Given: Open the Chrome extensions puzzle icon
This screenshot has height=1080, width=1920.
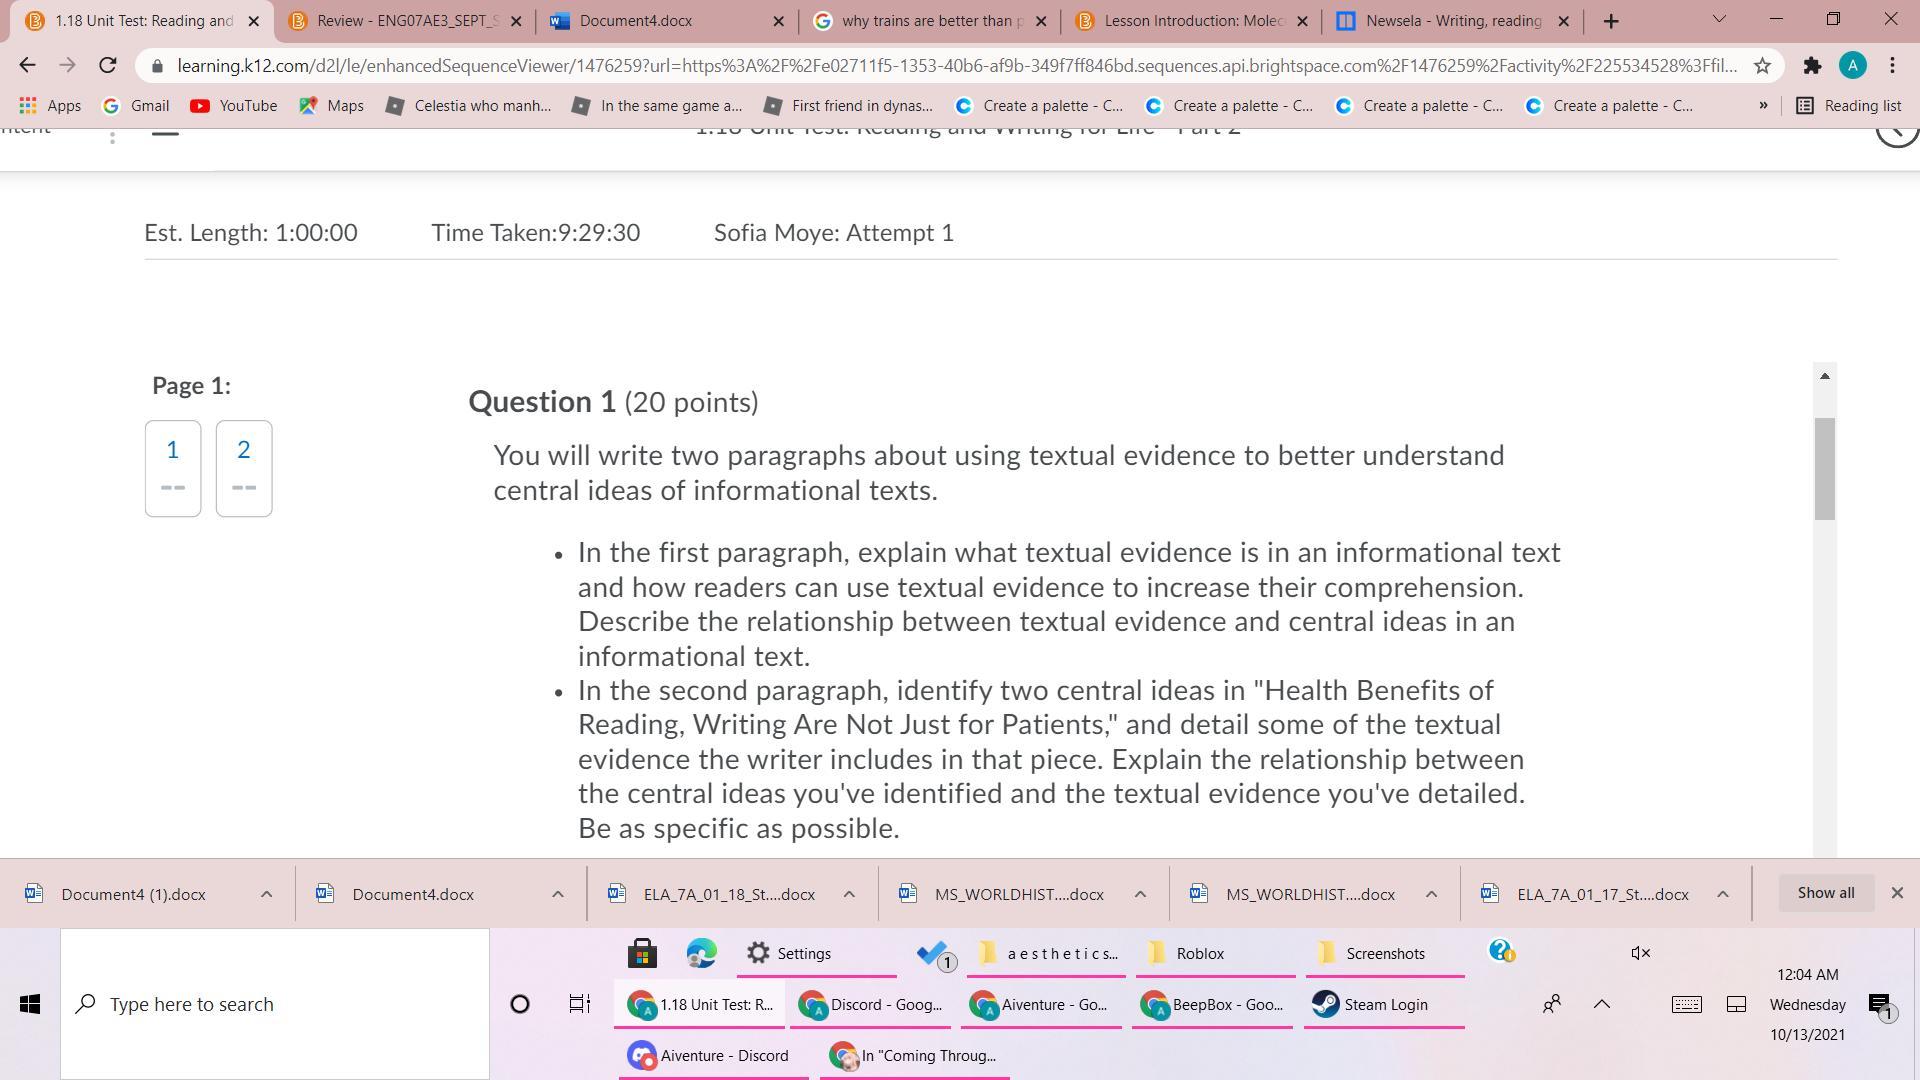Looking at the screenshot, I should [1812, 66].
